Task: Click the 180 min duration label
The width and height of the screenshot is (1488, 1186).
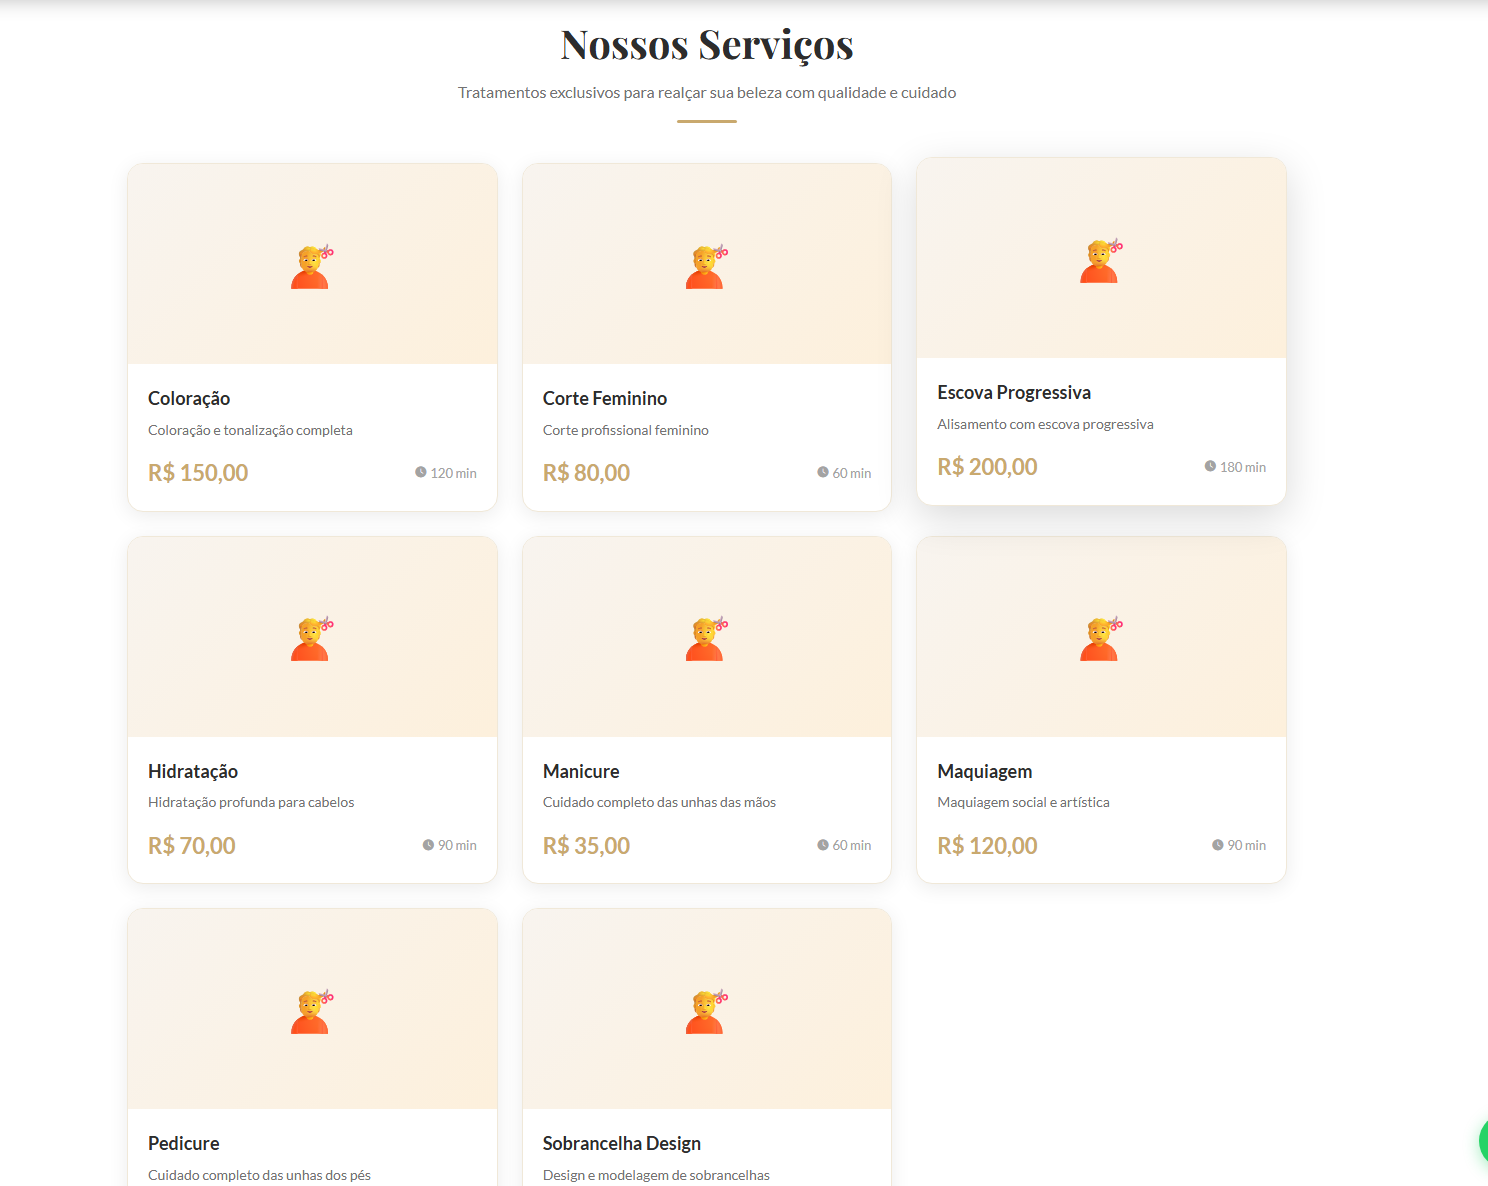Action: [x=1243, y=467]
